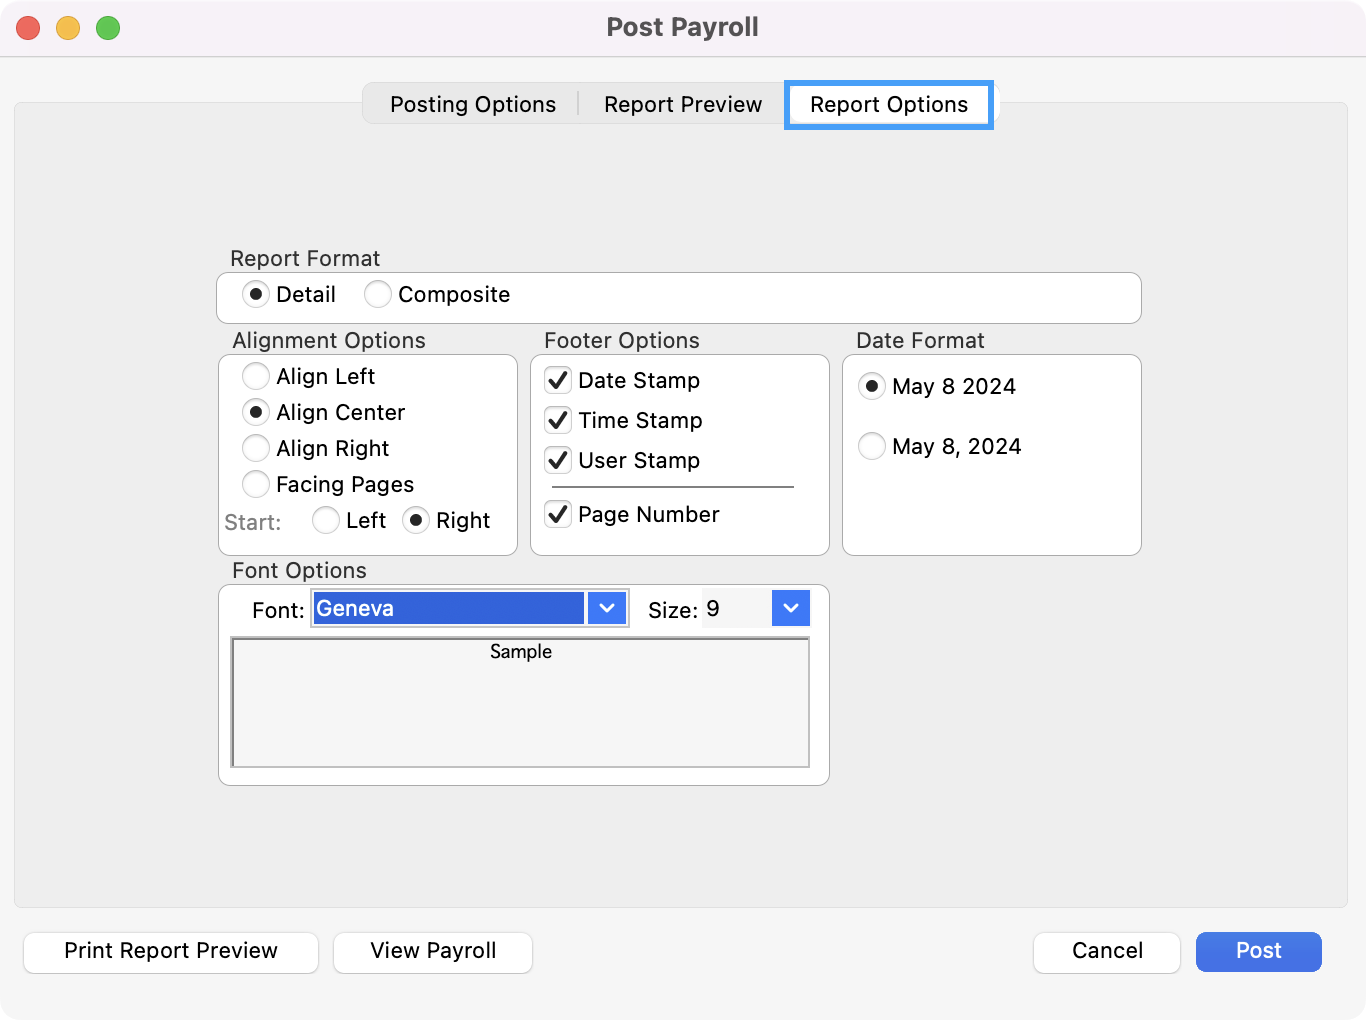
Task: Select the Align Right radio button
Action: (256, 448)
